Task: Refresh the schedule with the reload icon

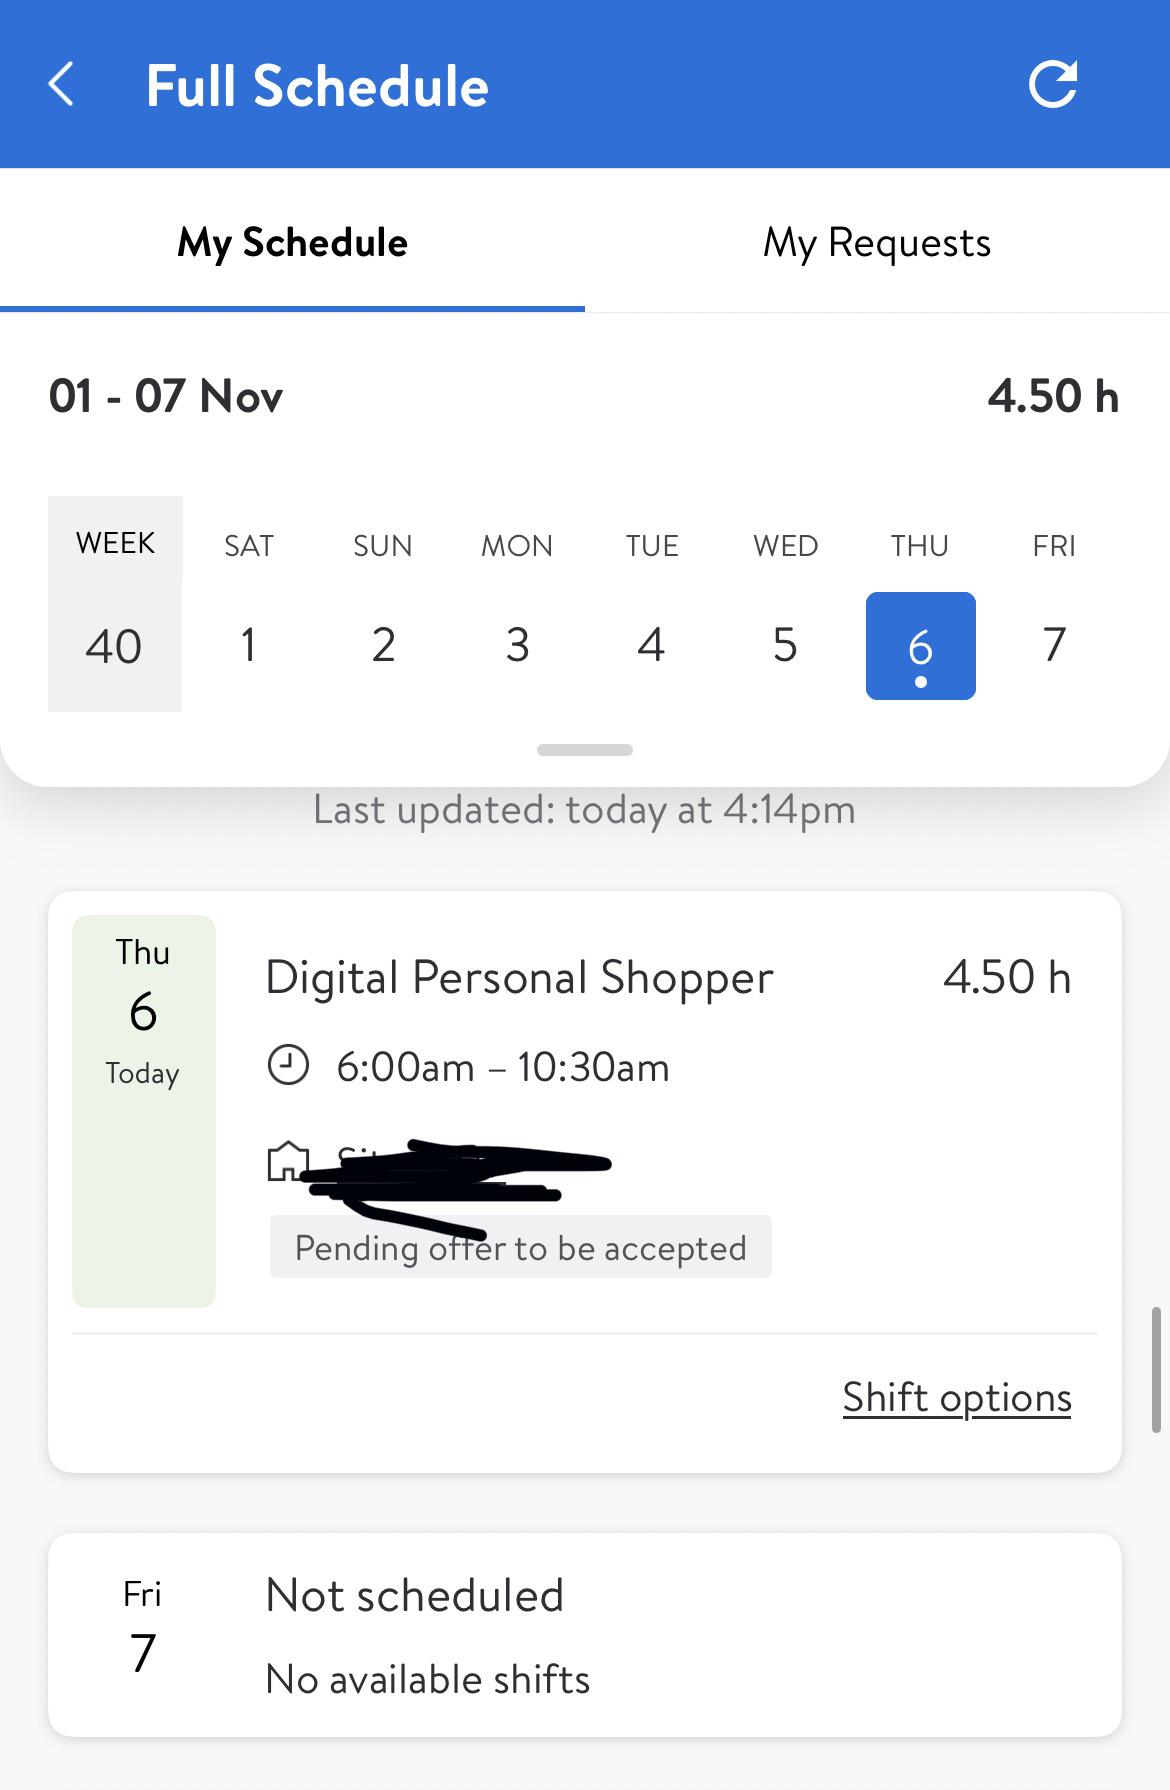Action: tap(1053, 84)
